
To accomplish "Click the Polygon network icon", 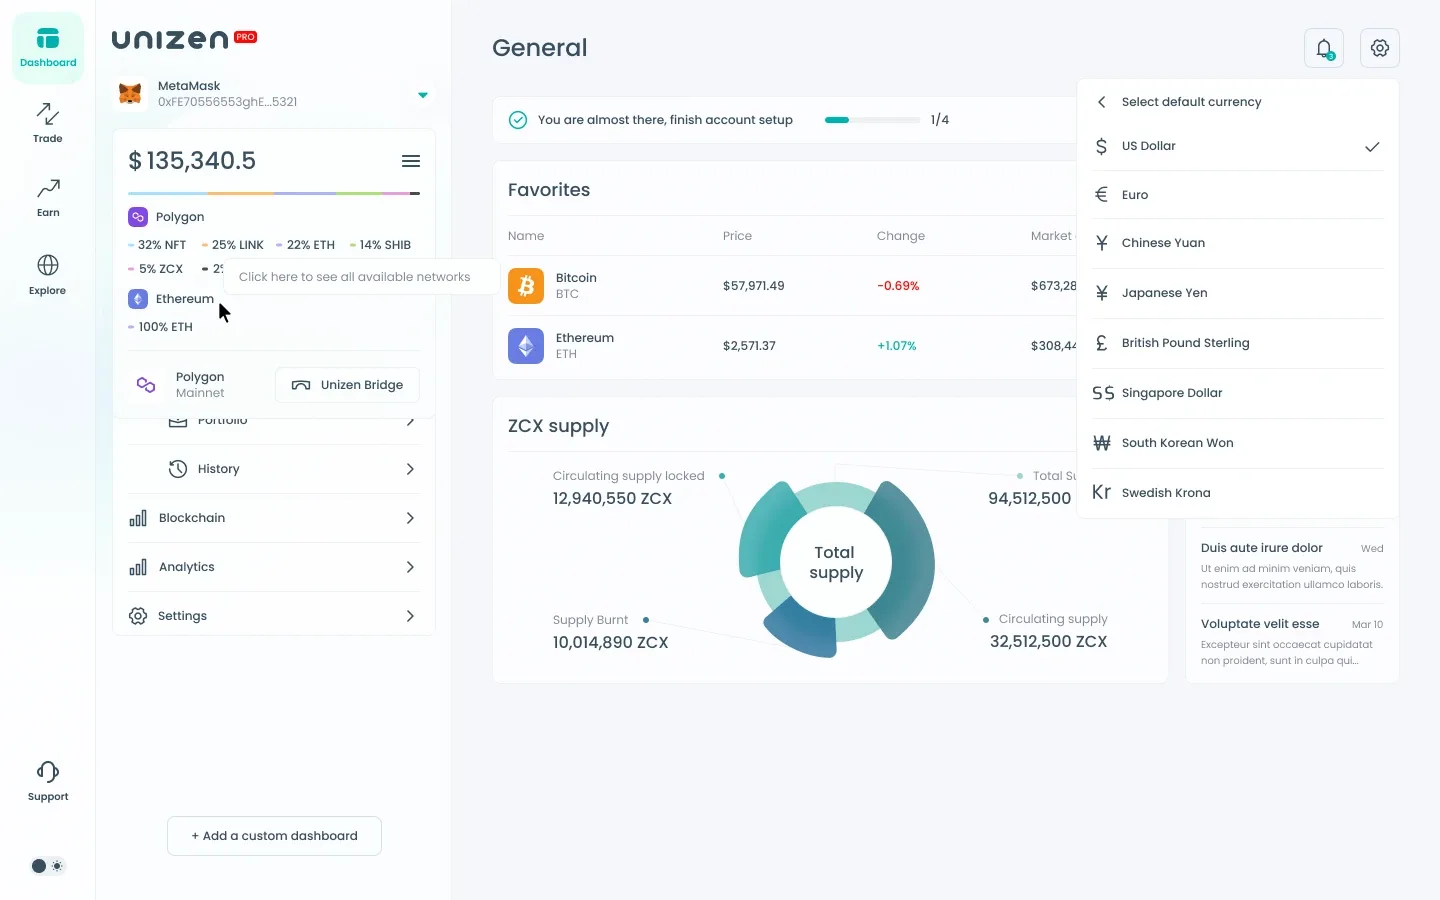I will coord(138,217).
